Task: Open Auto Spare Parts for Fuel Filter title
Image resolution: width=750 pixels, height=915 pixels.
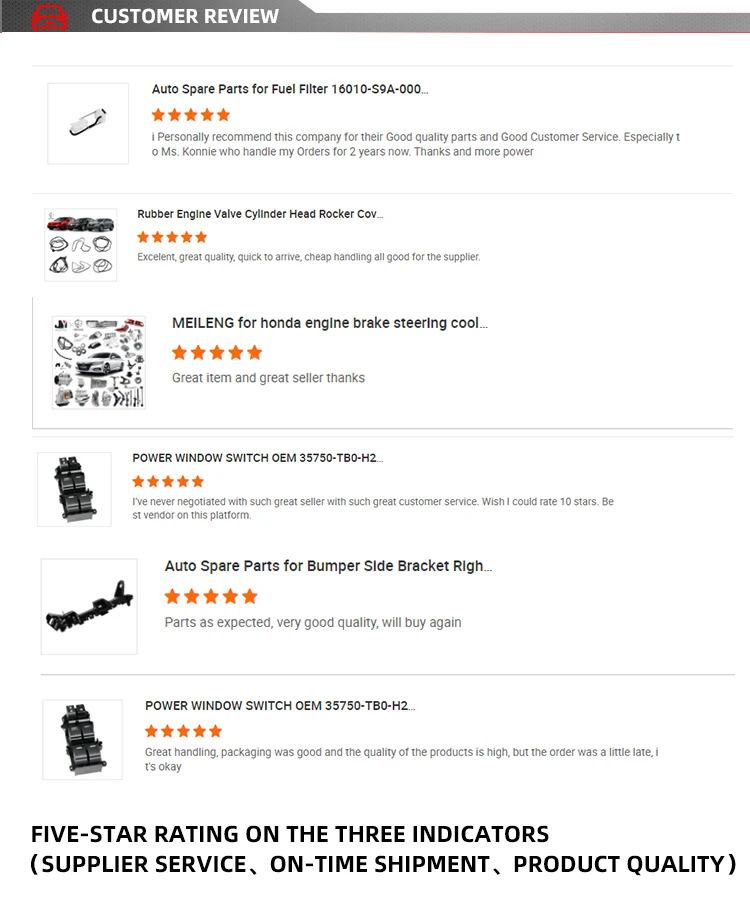Action: [290, 89]
